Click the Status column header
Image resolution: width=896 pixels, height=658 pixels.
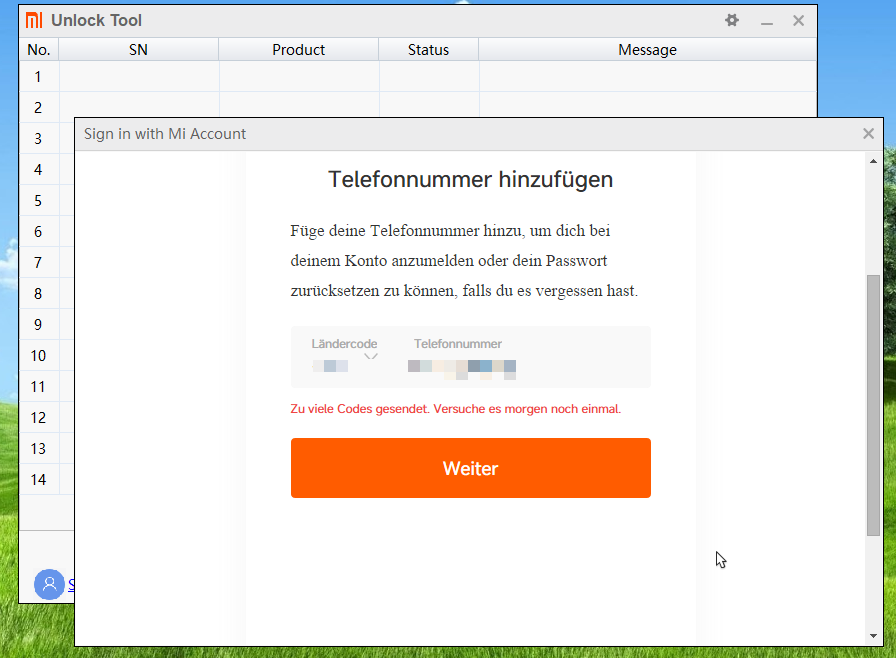(428, 50)
